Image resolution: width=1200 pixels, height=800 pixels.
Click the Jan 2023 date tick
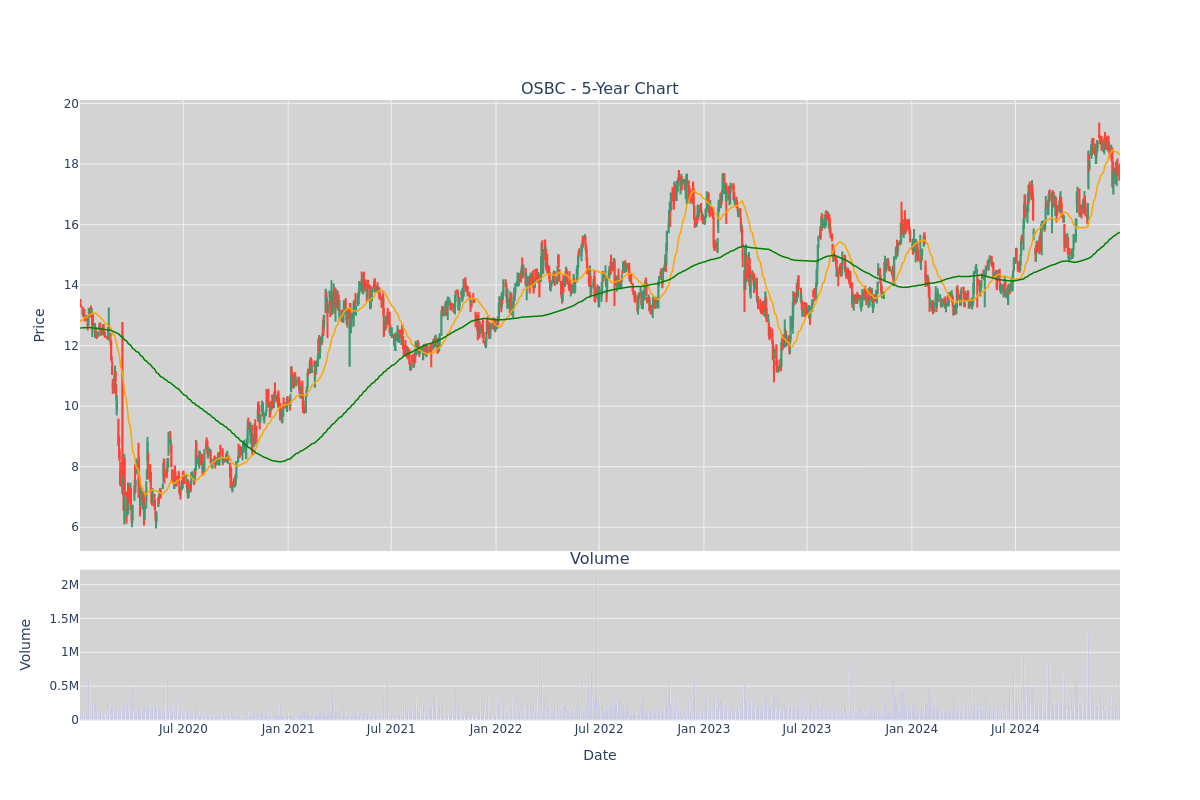[x=704, y=729]
